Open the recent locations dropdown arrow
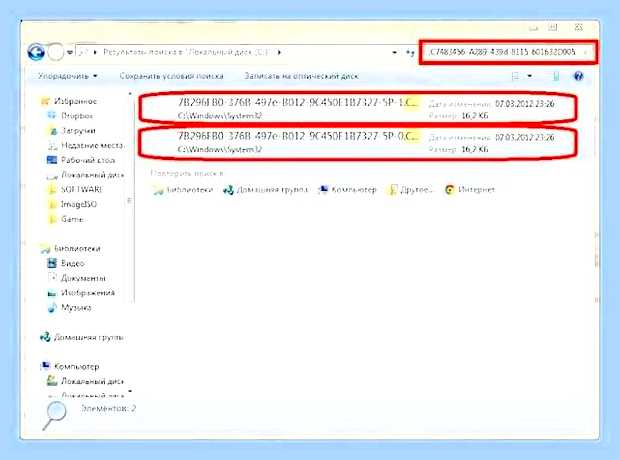 [x=70, y=52]
